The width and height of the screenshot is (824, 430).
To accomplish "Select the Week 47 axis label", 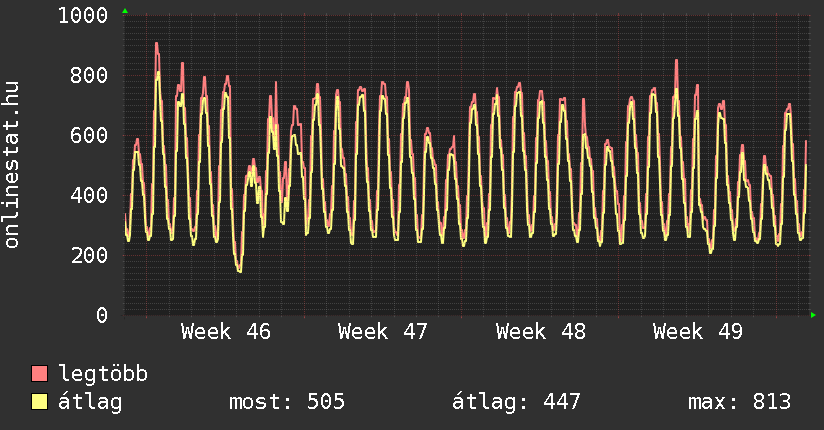I will click(x=383, y=332).
